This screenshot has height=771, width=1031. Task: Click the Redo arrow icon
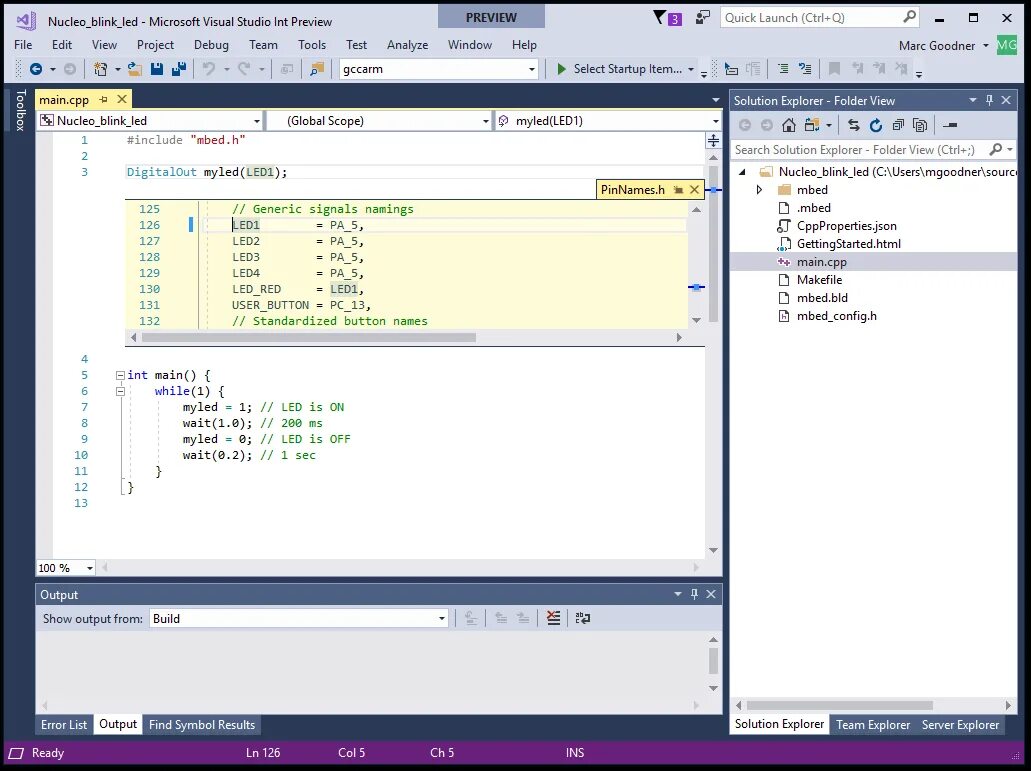click(244, 69)
